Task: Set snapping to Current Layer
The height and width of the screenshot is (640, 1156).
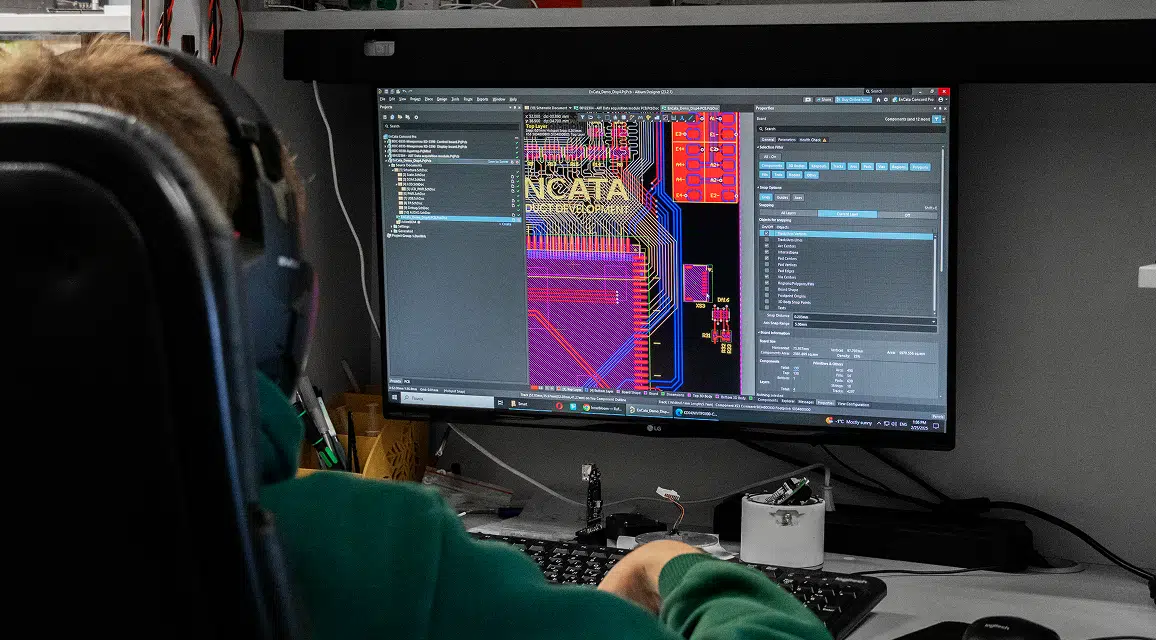Action: (847, 214)
